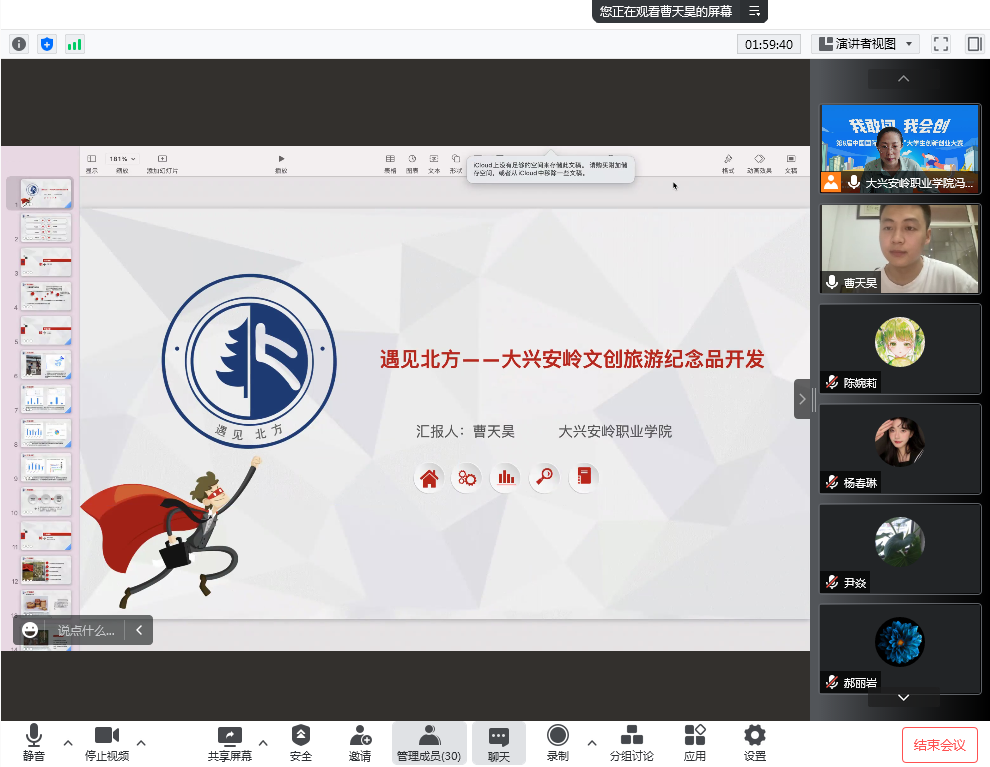Expand audio options arrow next to 静音
The image size is (990, 767).
tap(68, 742)
